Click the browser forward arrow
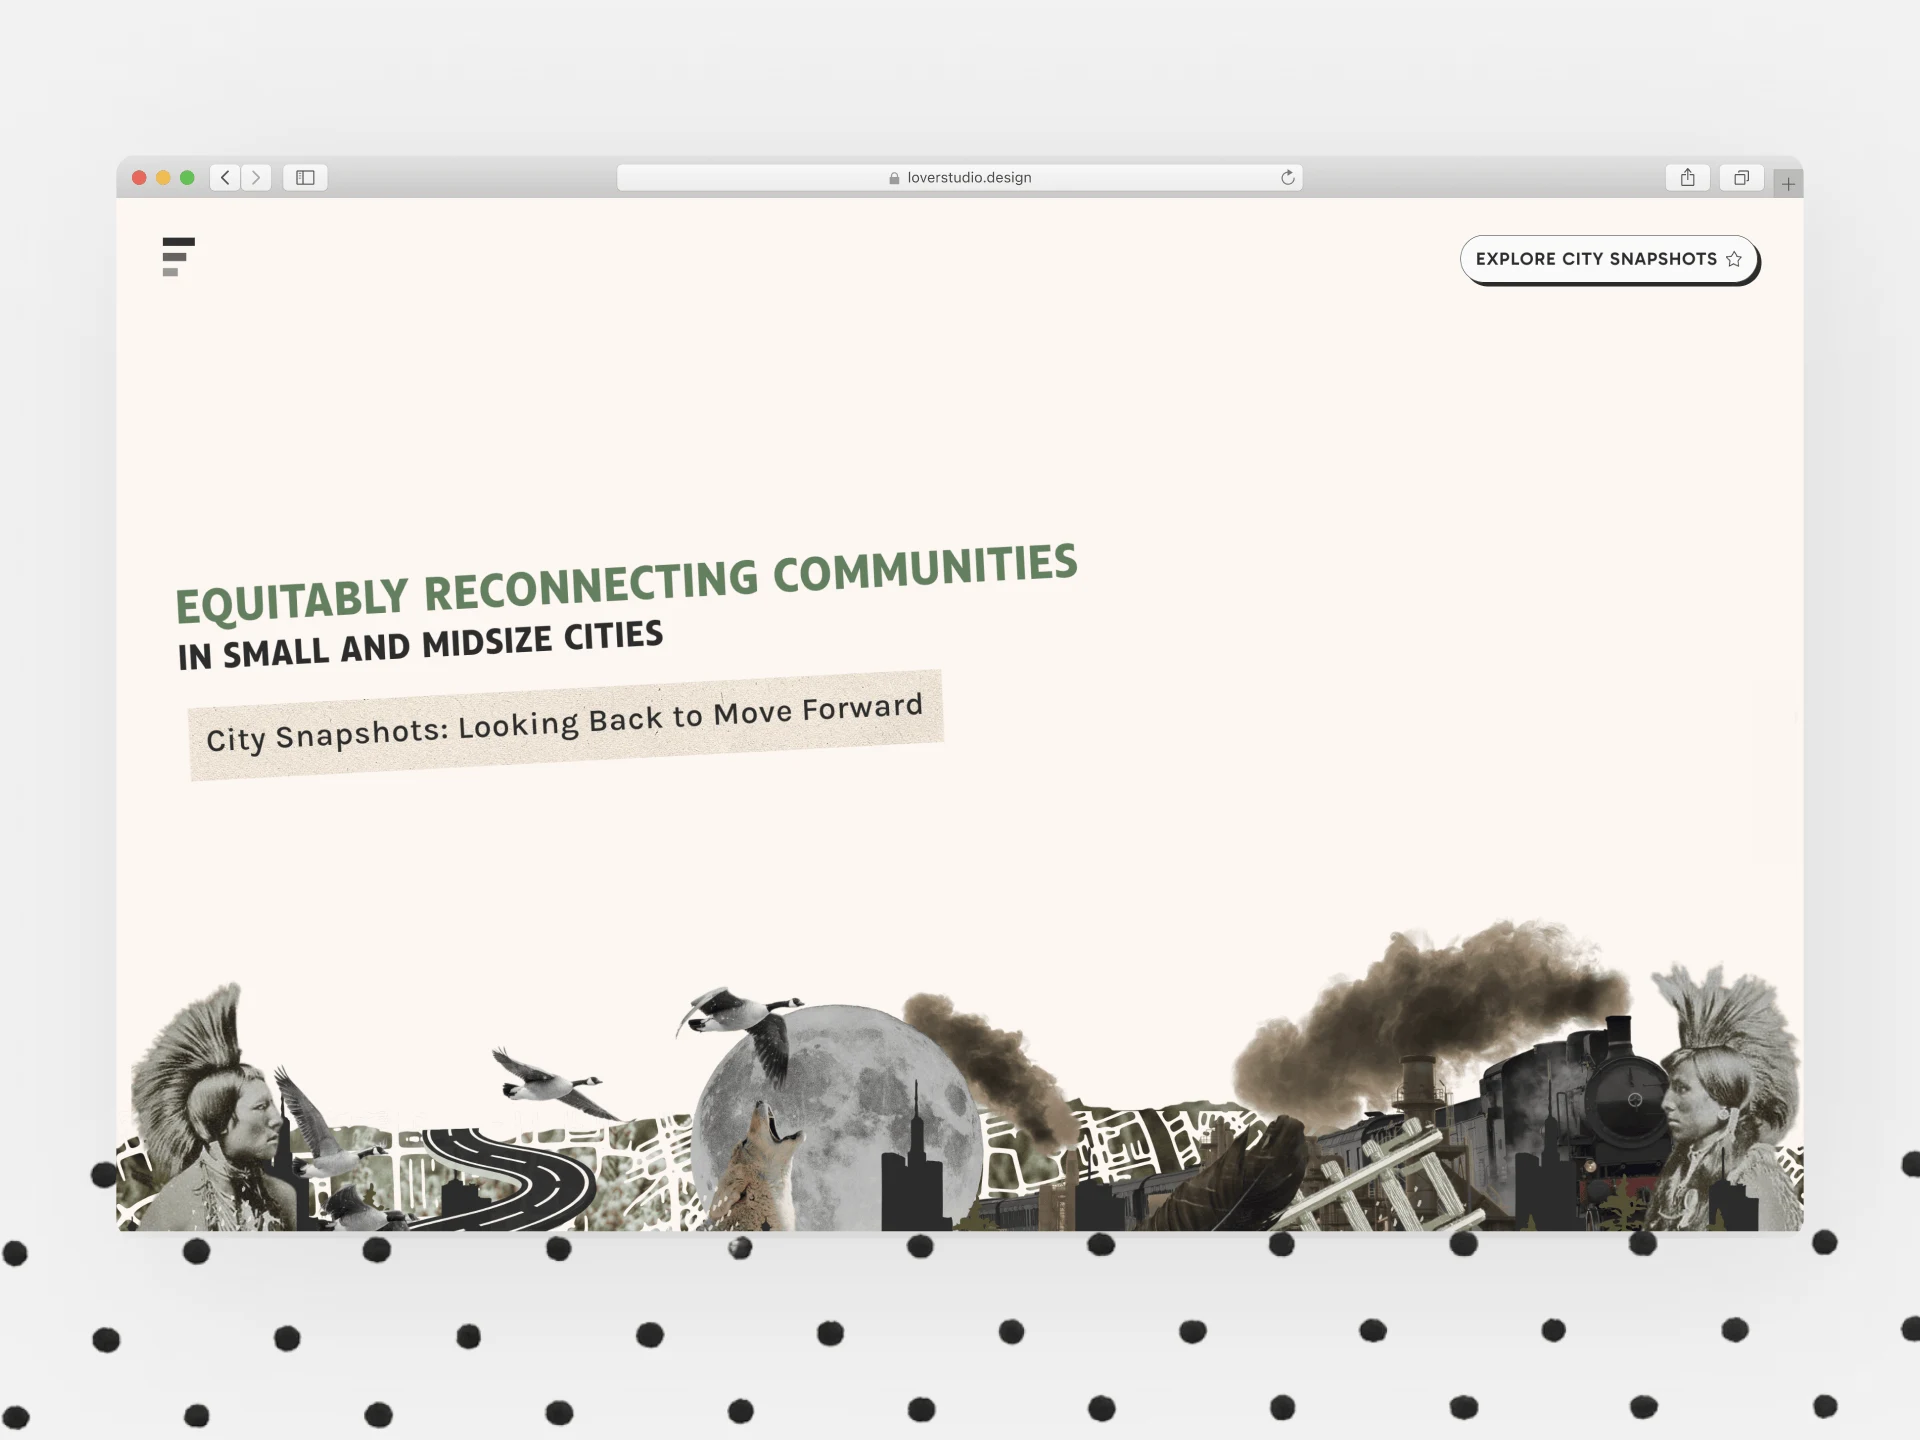Viewport: 1920px width, 1440px height. (x=256, y=177)
